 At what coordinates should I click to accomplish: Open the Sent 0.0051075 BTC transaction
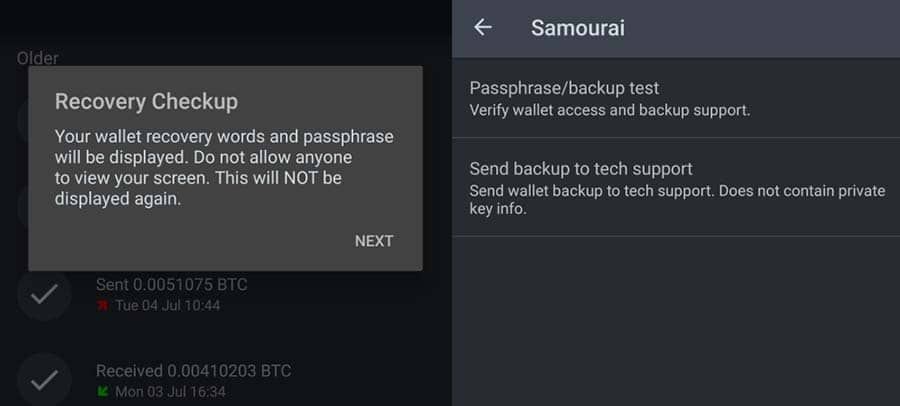point(171,285)
